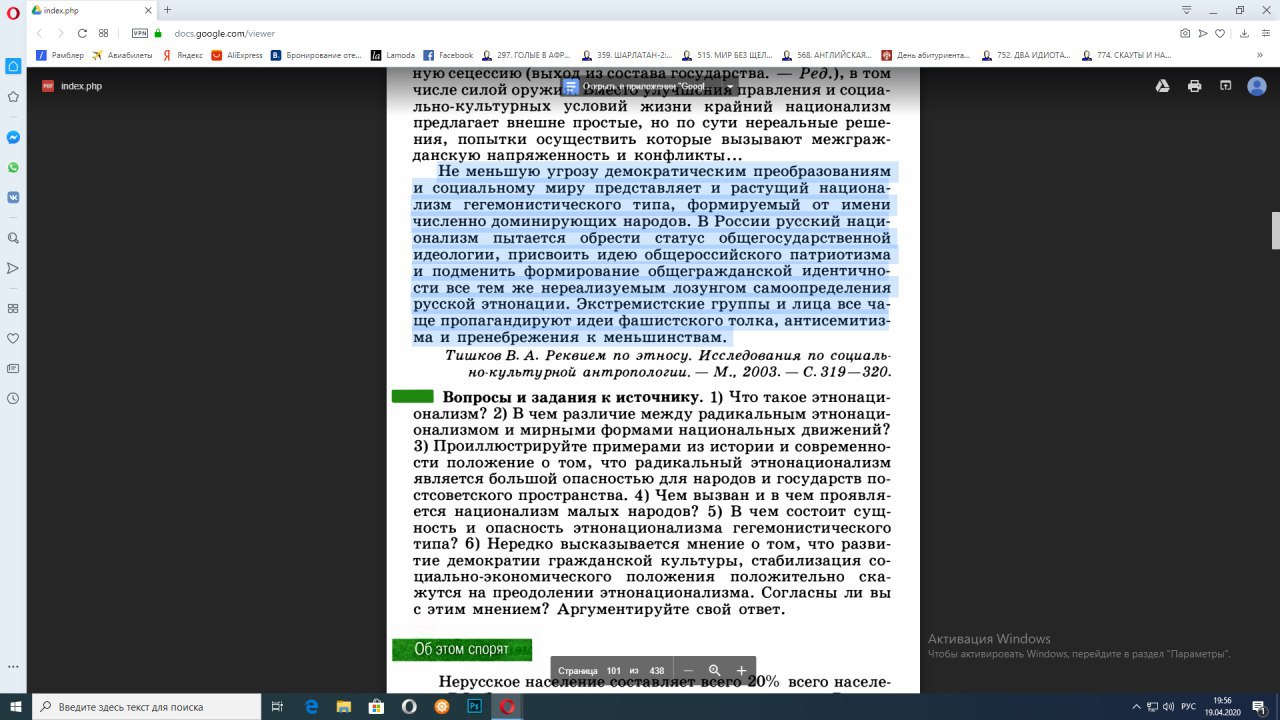
Task: Open WhatsApp in the Opera sidebar
Action: 13,167
